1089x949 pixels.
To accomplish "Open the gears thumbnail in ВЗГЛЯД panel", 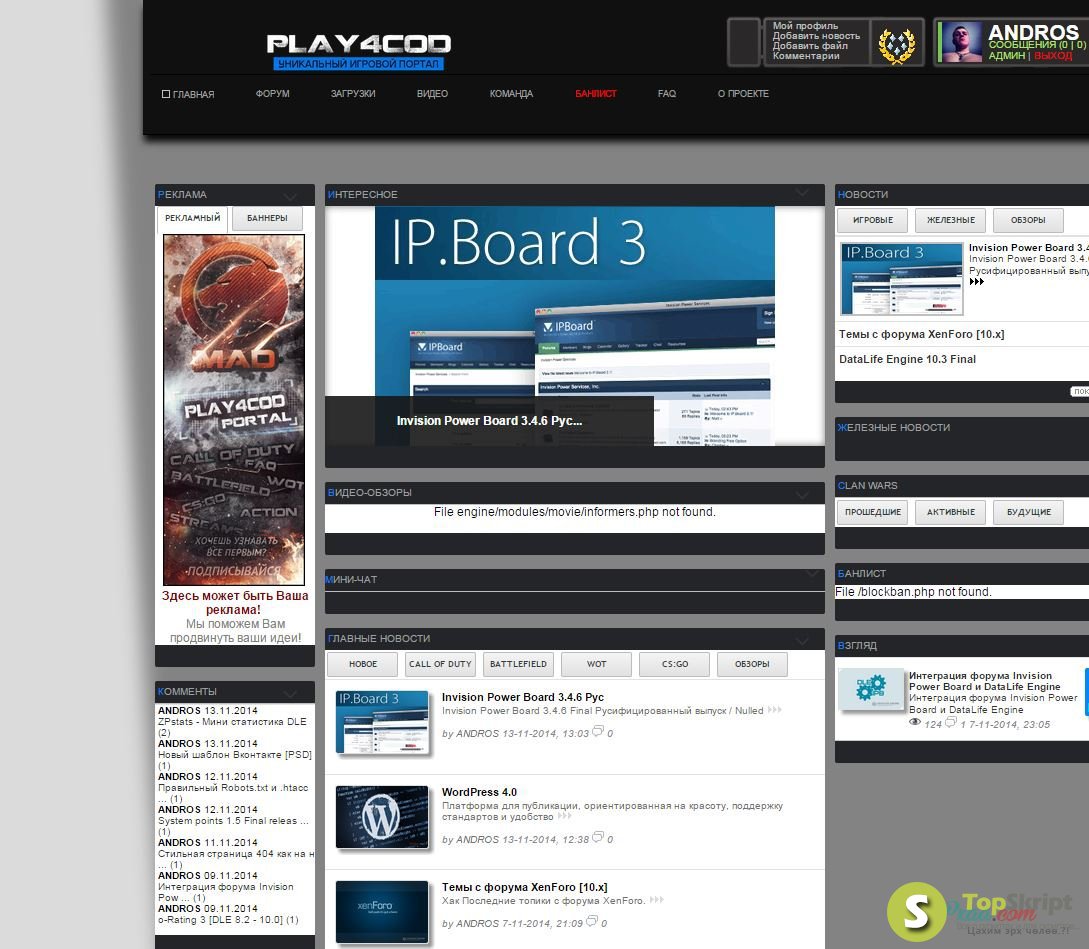I will click(x=871, y=688).
